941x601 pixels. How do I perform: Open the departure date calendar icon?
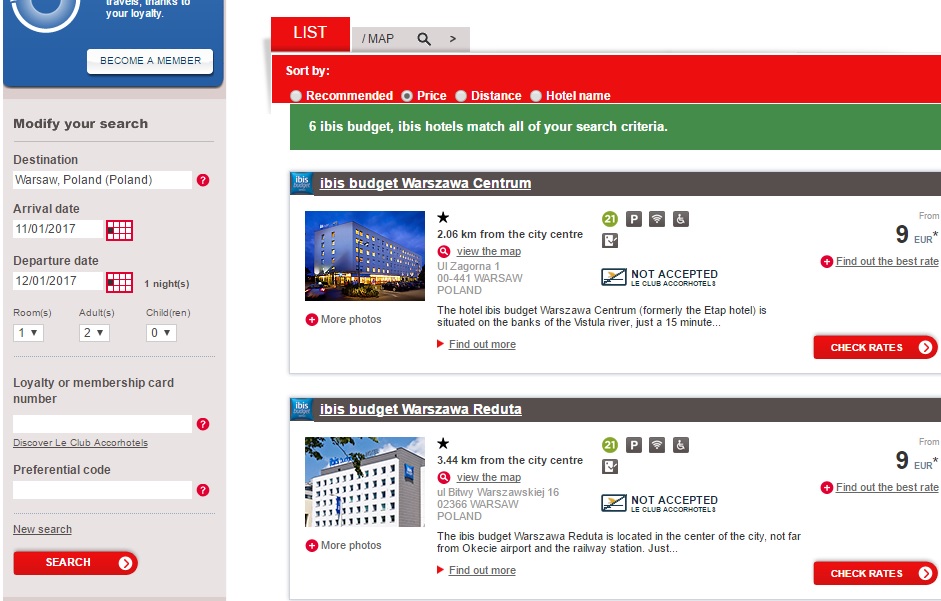click(119, 282)
